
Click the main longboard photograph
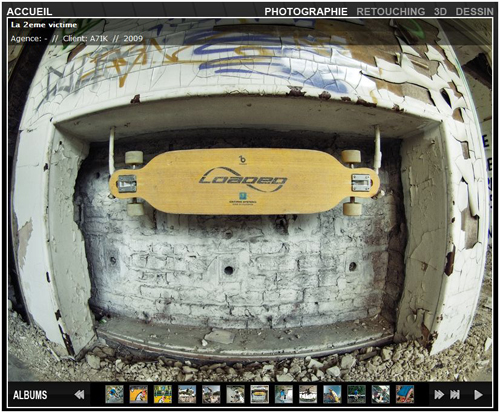coord(250,200)
